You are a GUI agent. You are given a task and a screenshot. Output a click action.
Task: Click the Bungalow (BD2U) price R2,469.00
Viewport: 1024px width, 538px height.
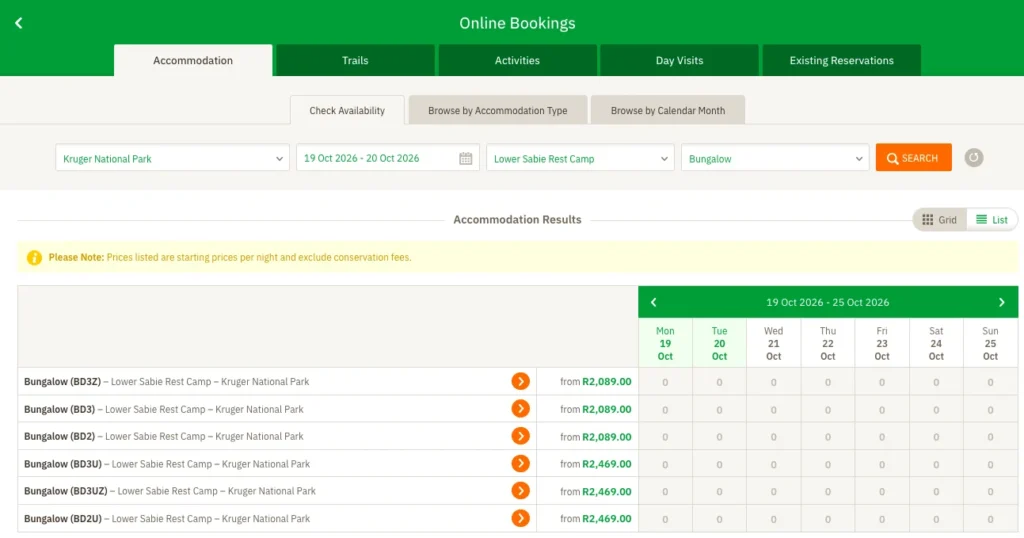tap(607, 518)
